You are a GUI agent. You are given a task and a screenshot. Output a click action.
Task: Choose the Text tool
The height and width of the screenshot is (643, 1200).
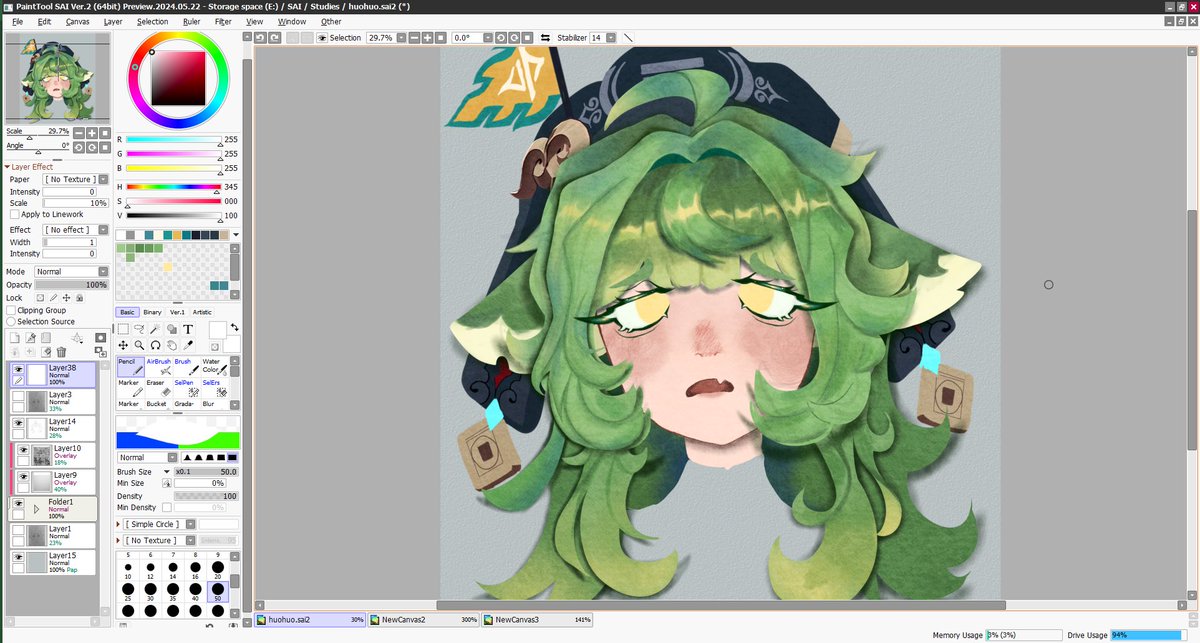188,328
